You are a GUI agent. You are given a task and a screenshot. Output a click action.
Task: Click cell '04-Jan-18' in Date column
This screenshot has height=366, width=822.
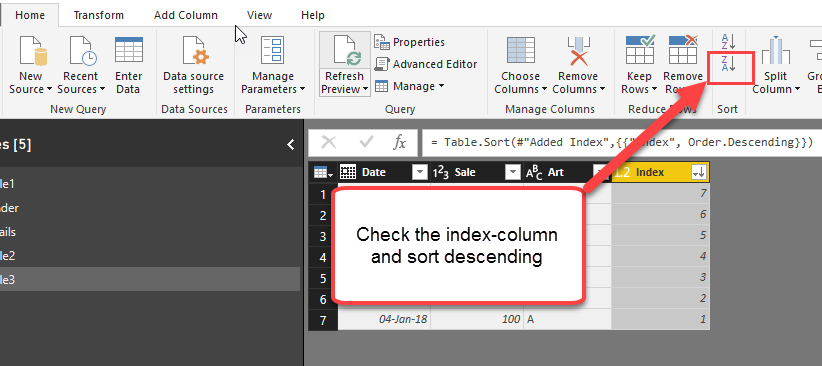(x=384, y=319)
